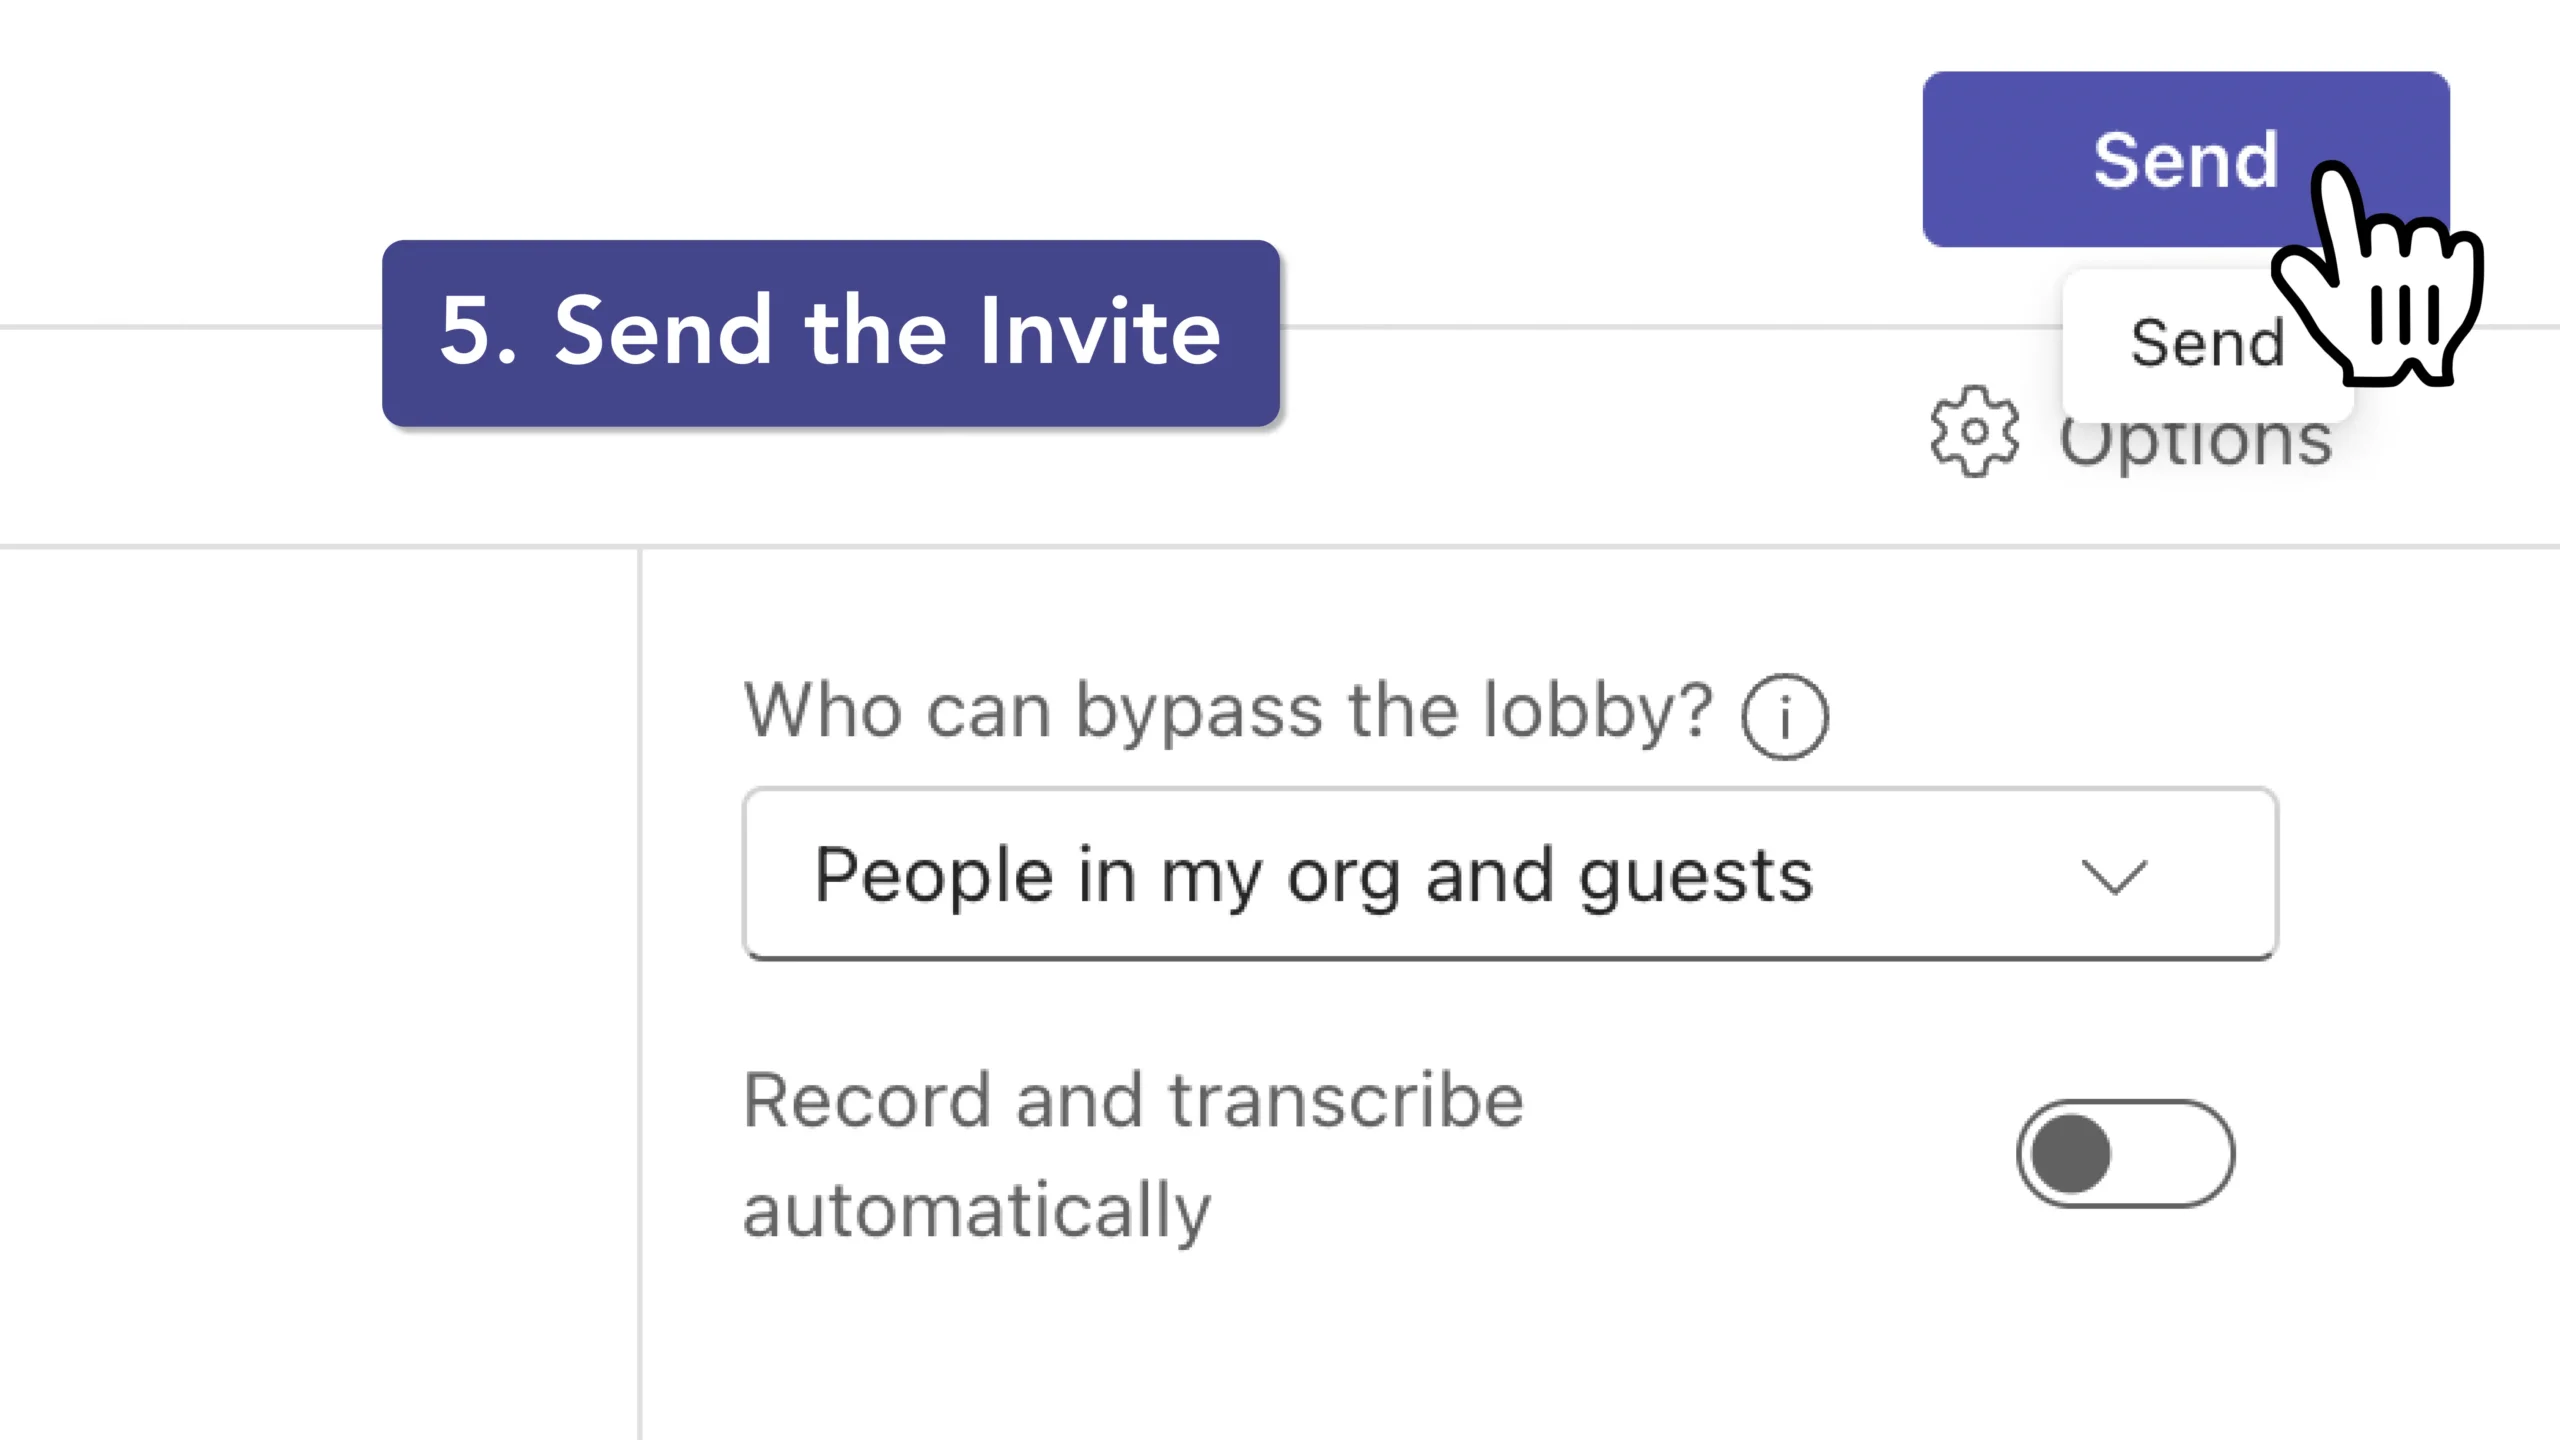Viewport: 2560px width, 1440px height.
Task: Expand the lobby bypass dropdown chevron
Action: coord(2113,877)
